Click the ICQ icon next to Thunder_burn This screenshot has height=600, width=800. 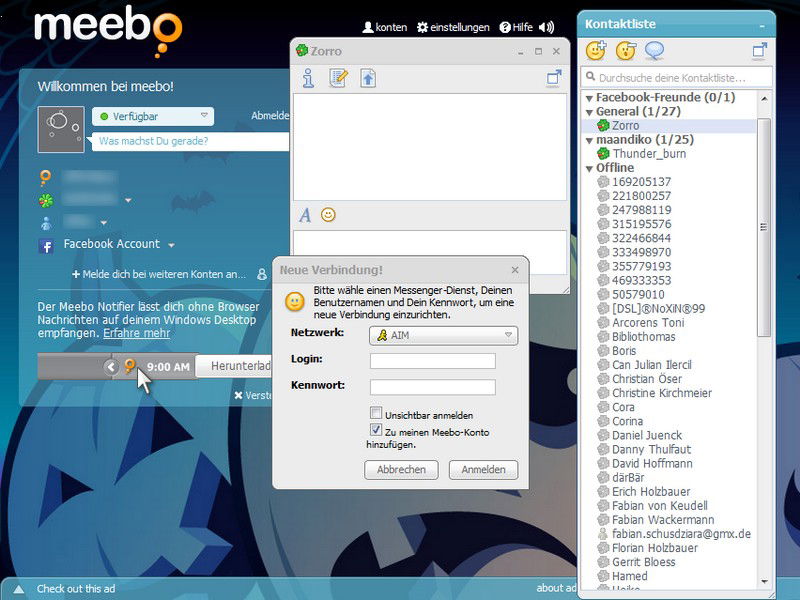(604, 154)
